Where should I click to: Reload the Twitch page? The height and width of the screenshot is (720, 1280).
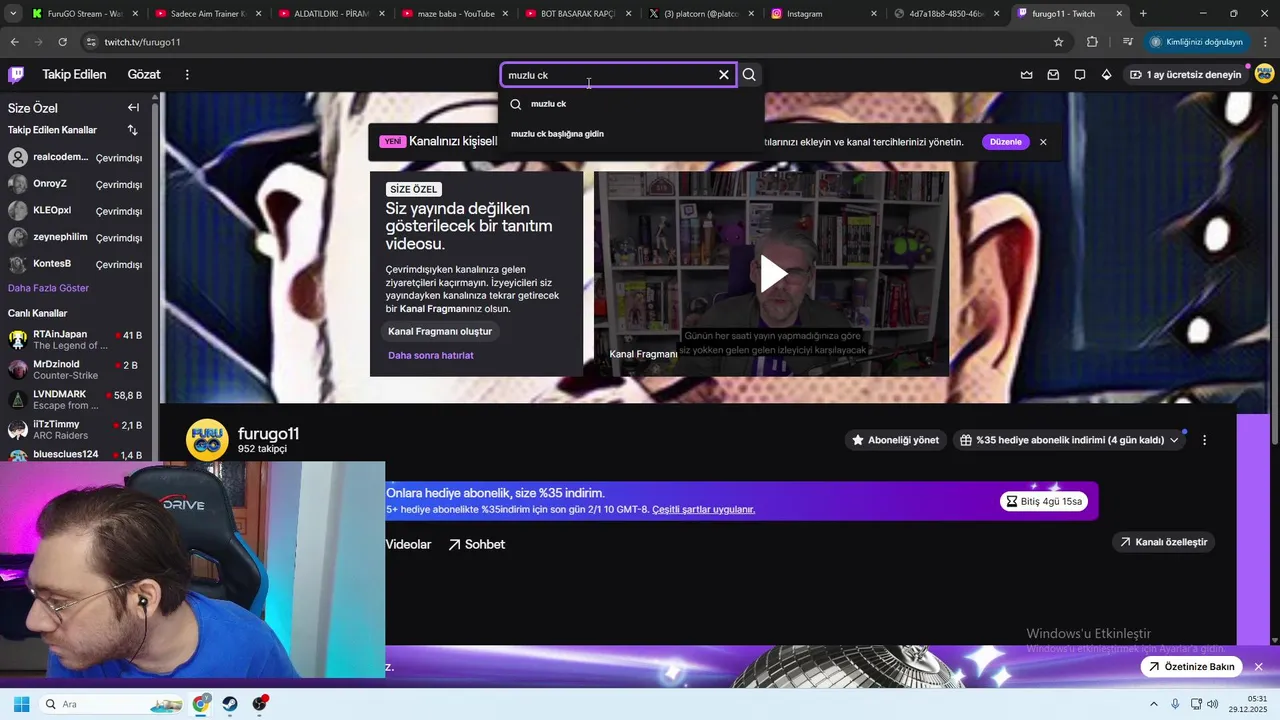tap(62, 42)
